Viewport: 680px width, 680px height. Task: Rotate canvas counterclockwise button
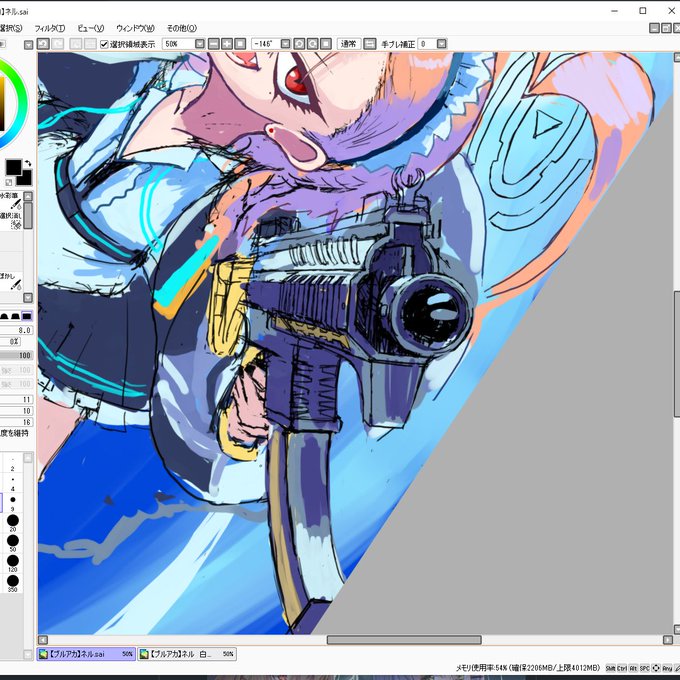[x=299, y=44]
